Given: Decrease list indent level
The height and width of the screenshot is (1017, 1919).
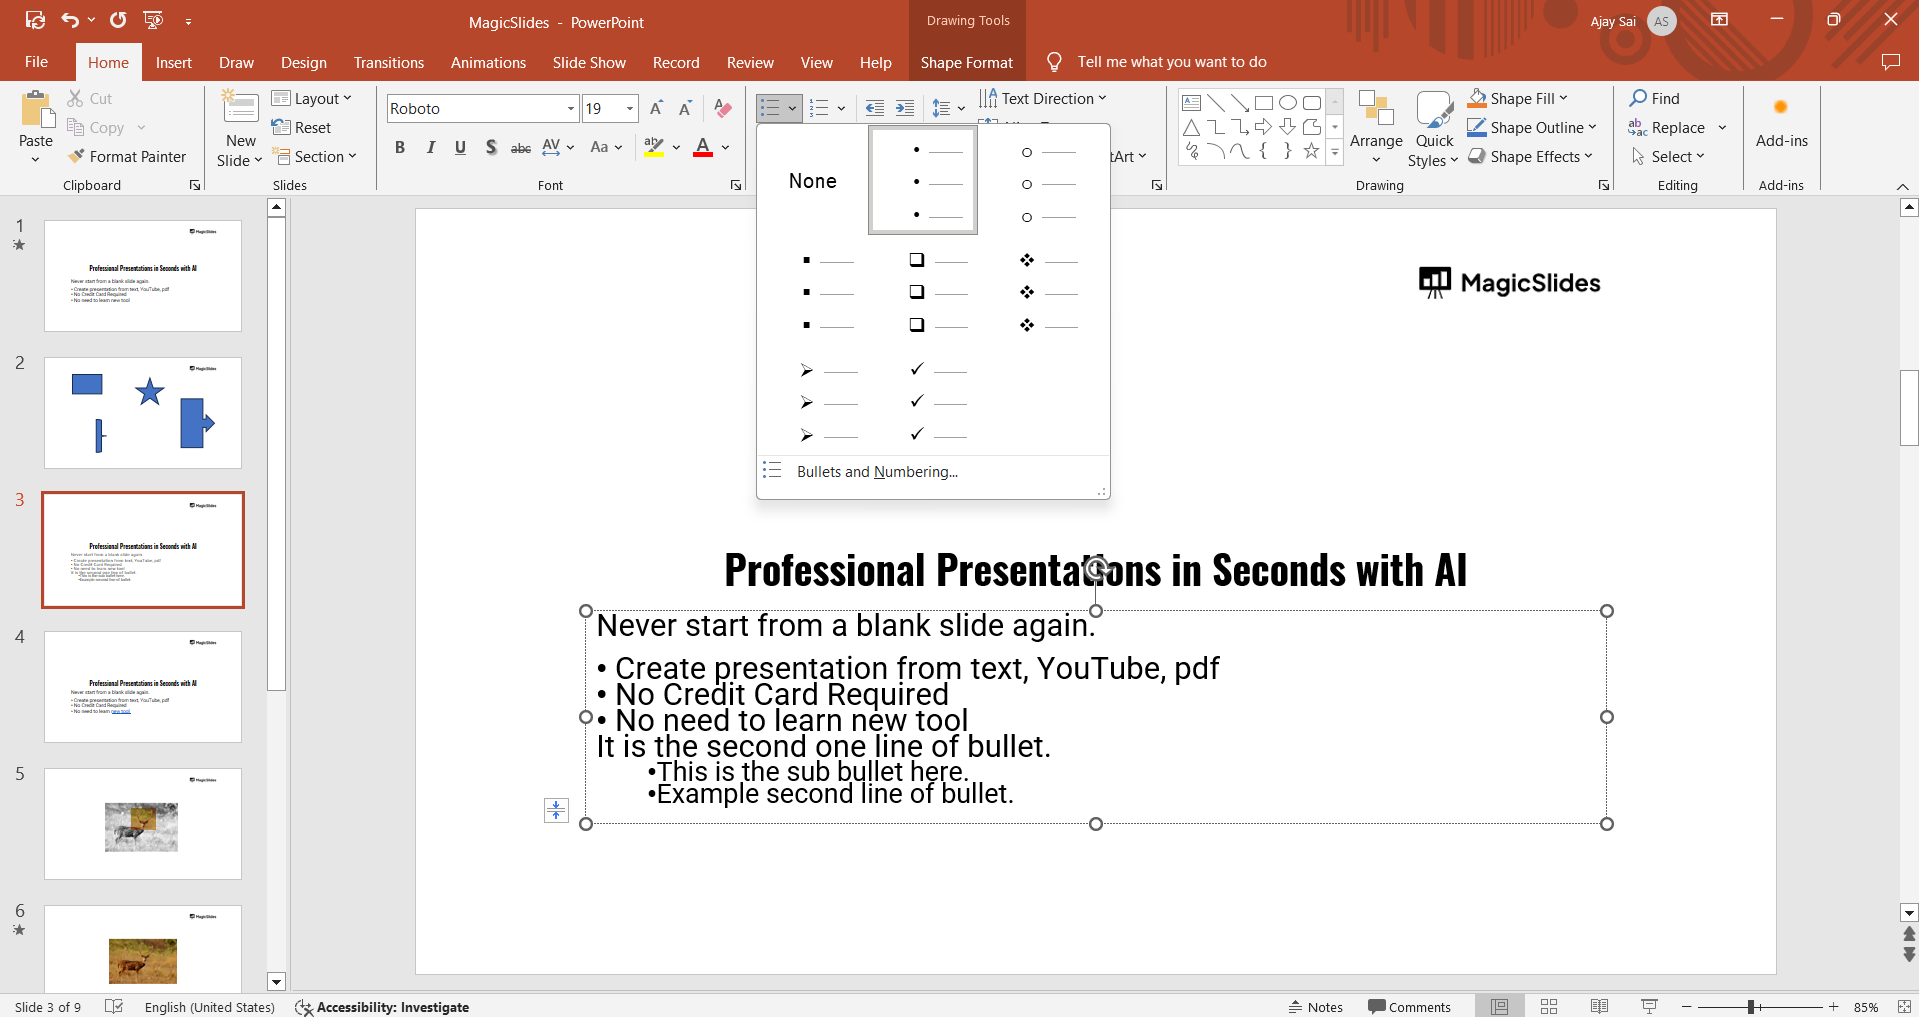Looking at the screenshot, I should coord(875,108).
